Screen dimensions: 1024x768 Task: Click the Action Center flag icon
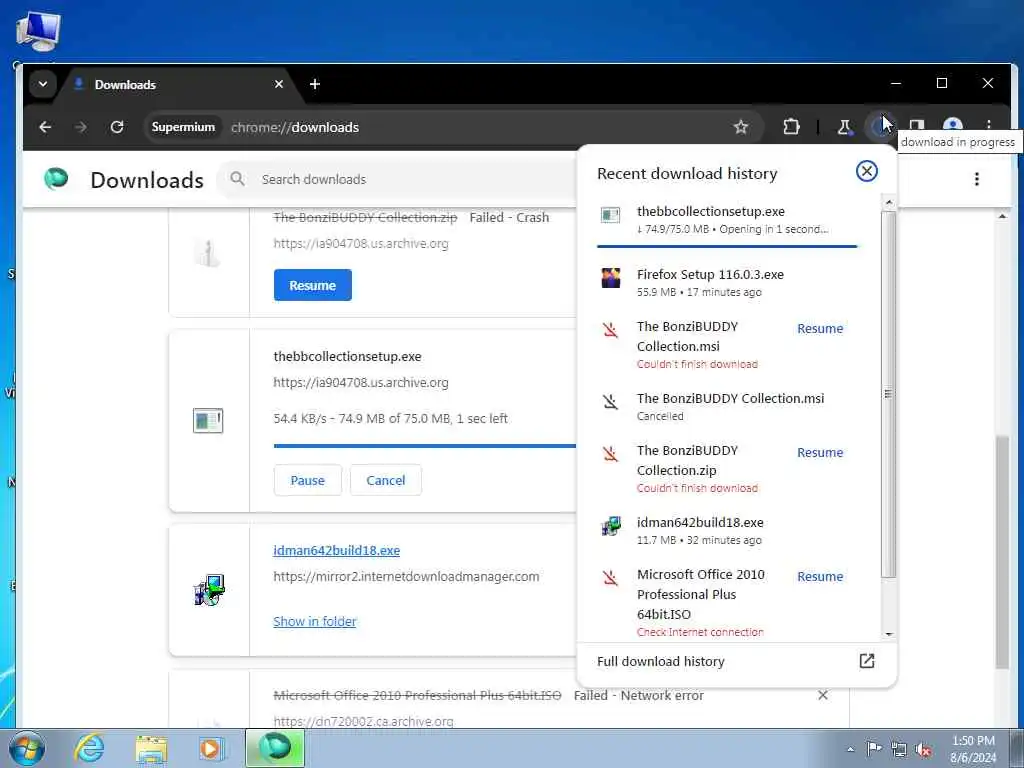(x=874, y=748)
